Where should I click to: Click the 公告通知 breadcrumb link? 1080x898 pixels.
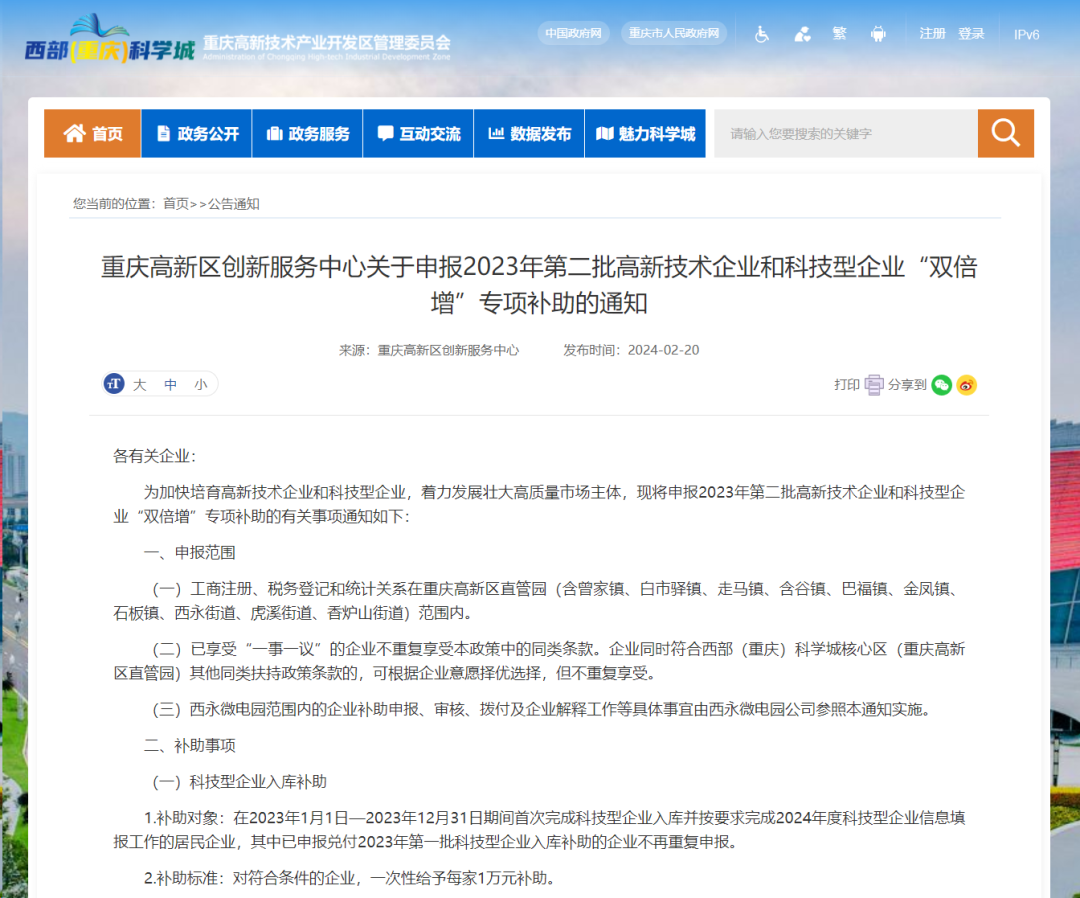click(234, 204)
